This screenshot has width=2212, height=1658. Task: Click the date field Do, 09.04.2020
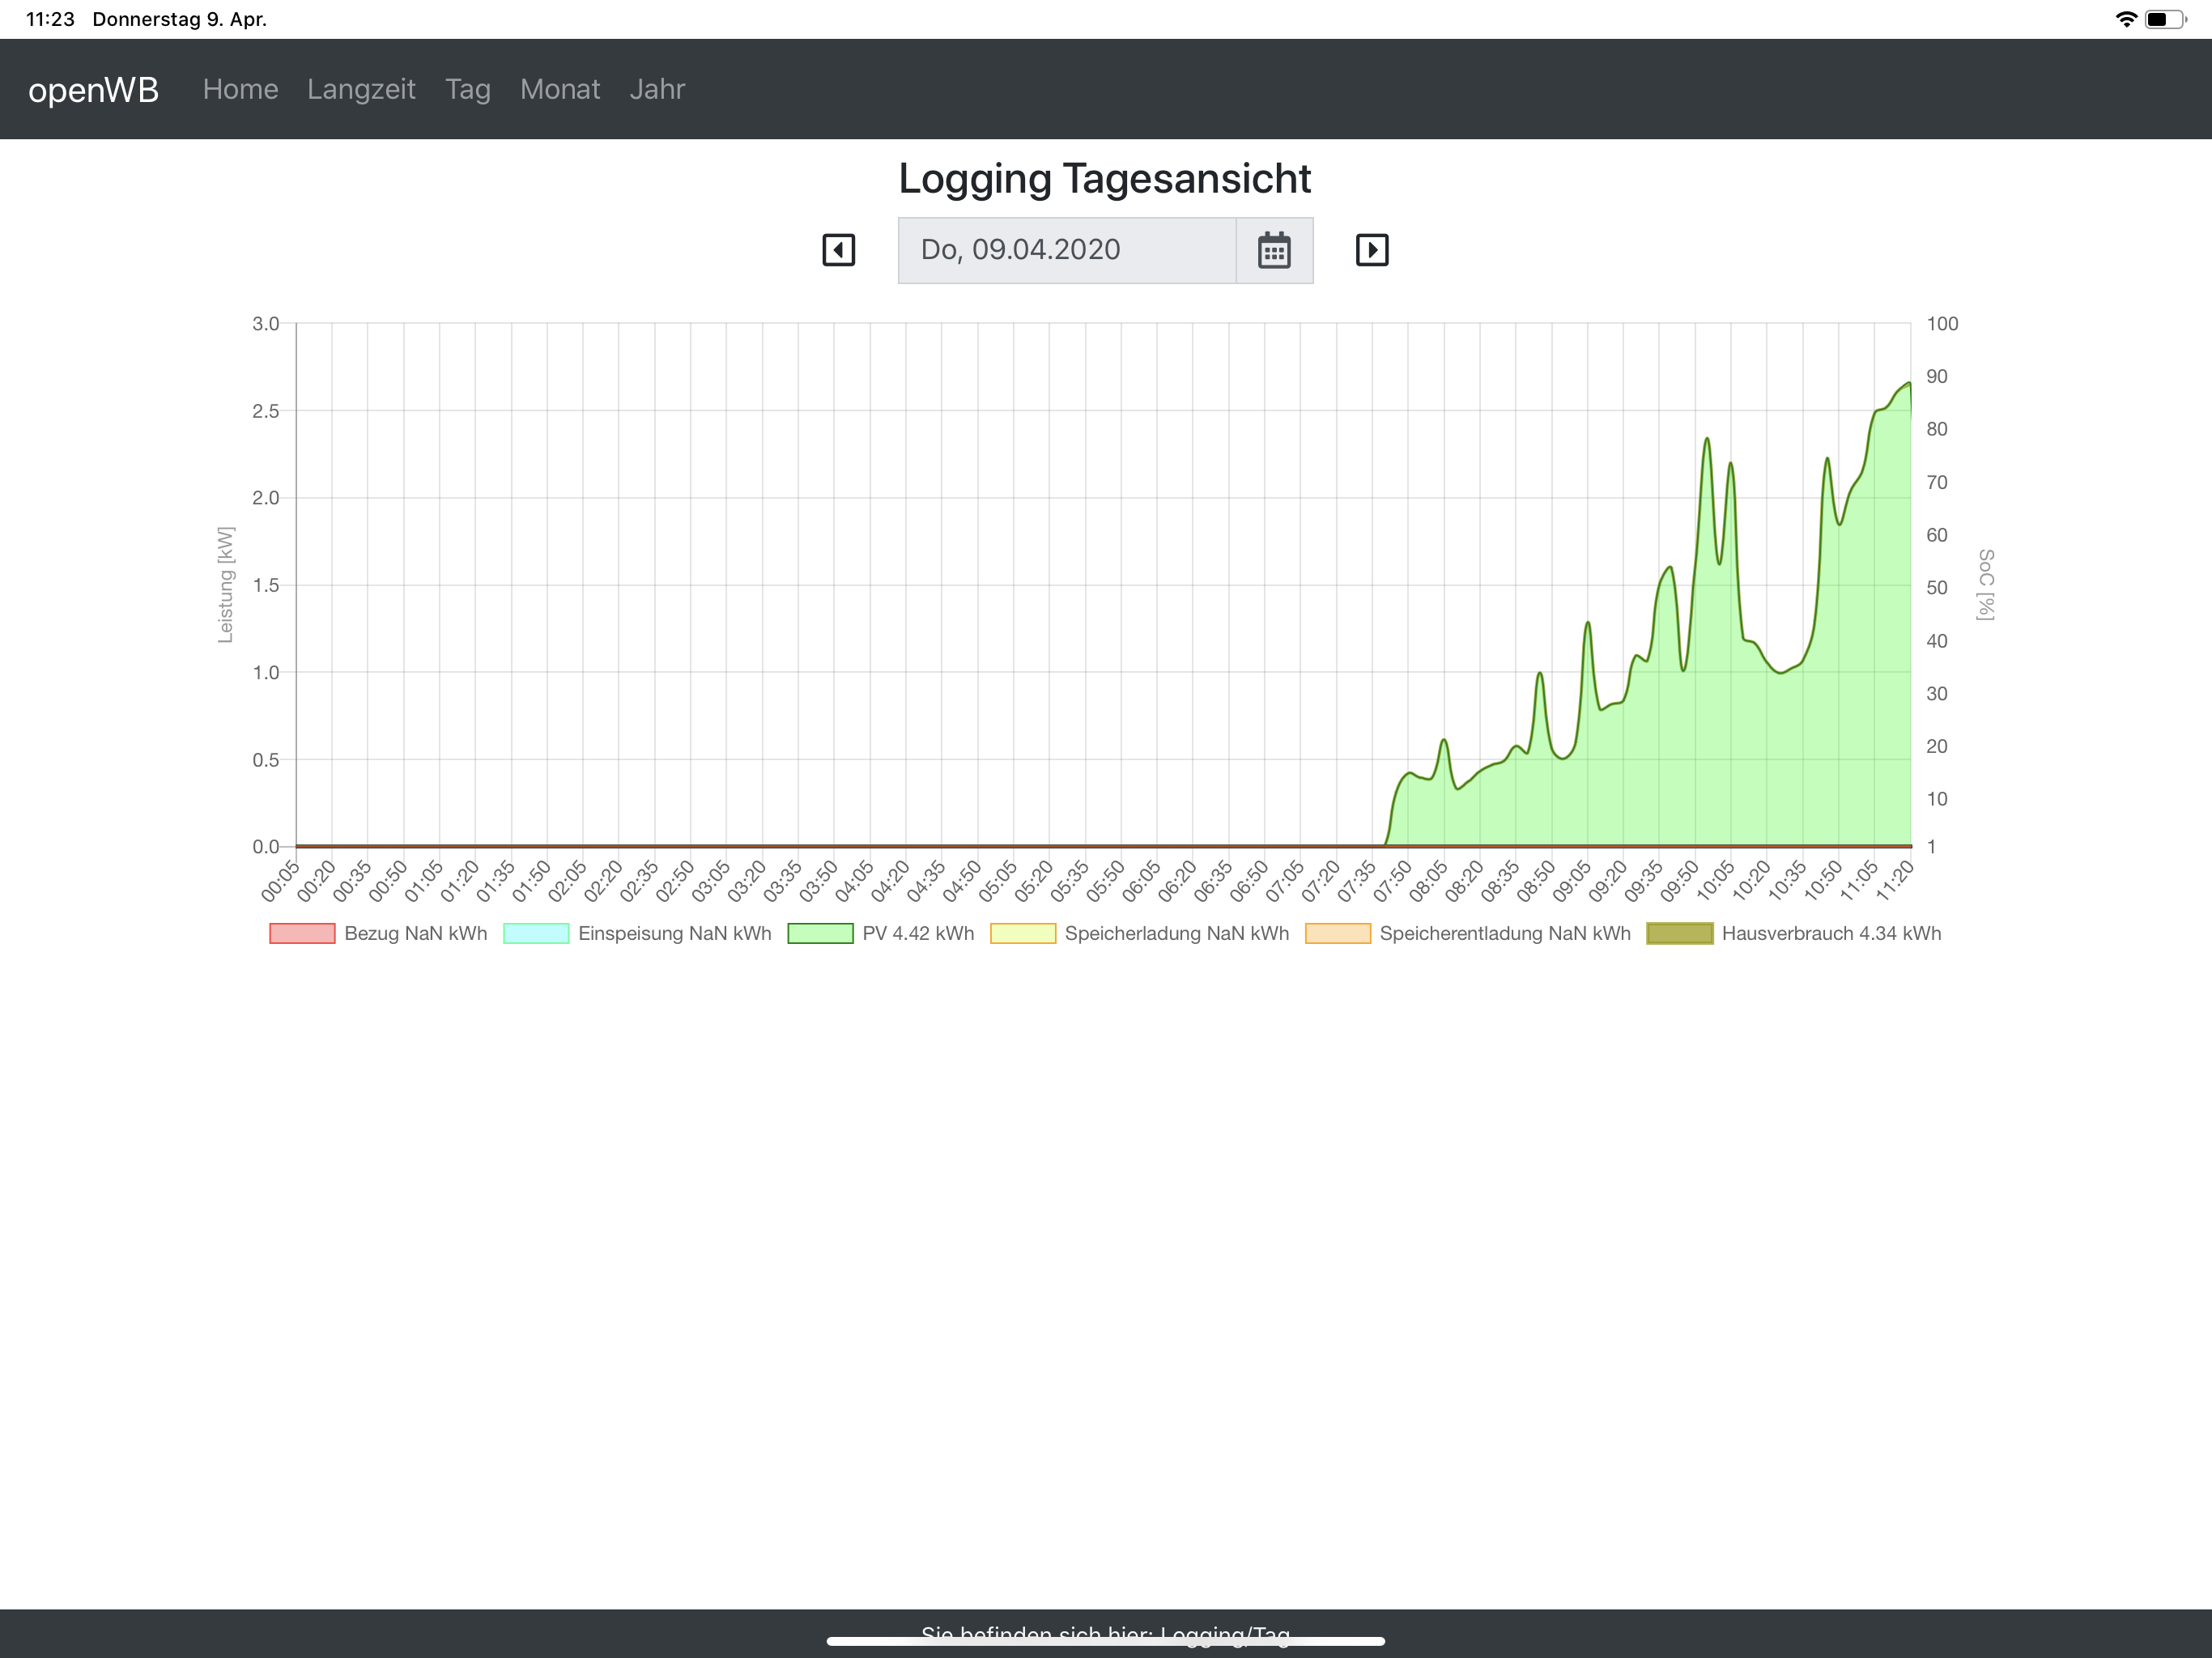pyautogui.click(x=1066, y=250)
